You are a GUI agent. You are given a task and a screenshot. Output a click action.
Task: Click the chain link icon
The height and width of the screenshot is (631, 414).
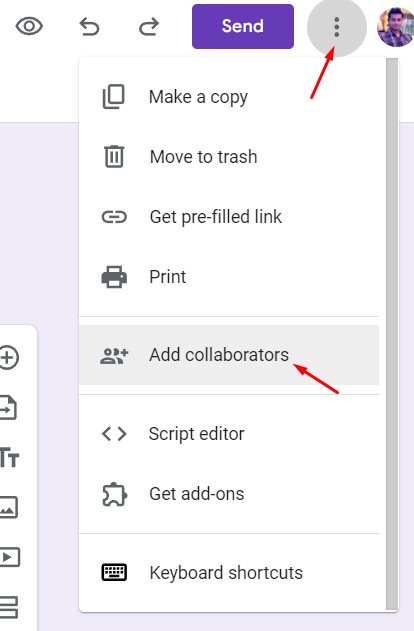pyautogui.click(x=114, y=217)
